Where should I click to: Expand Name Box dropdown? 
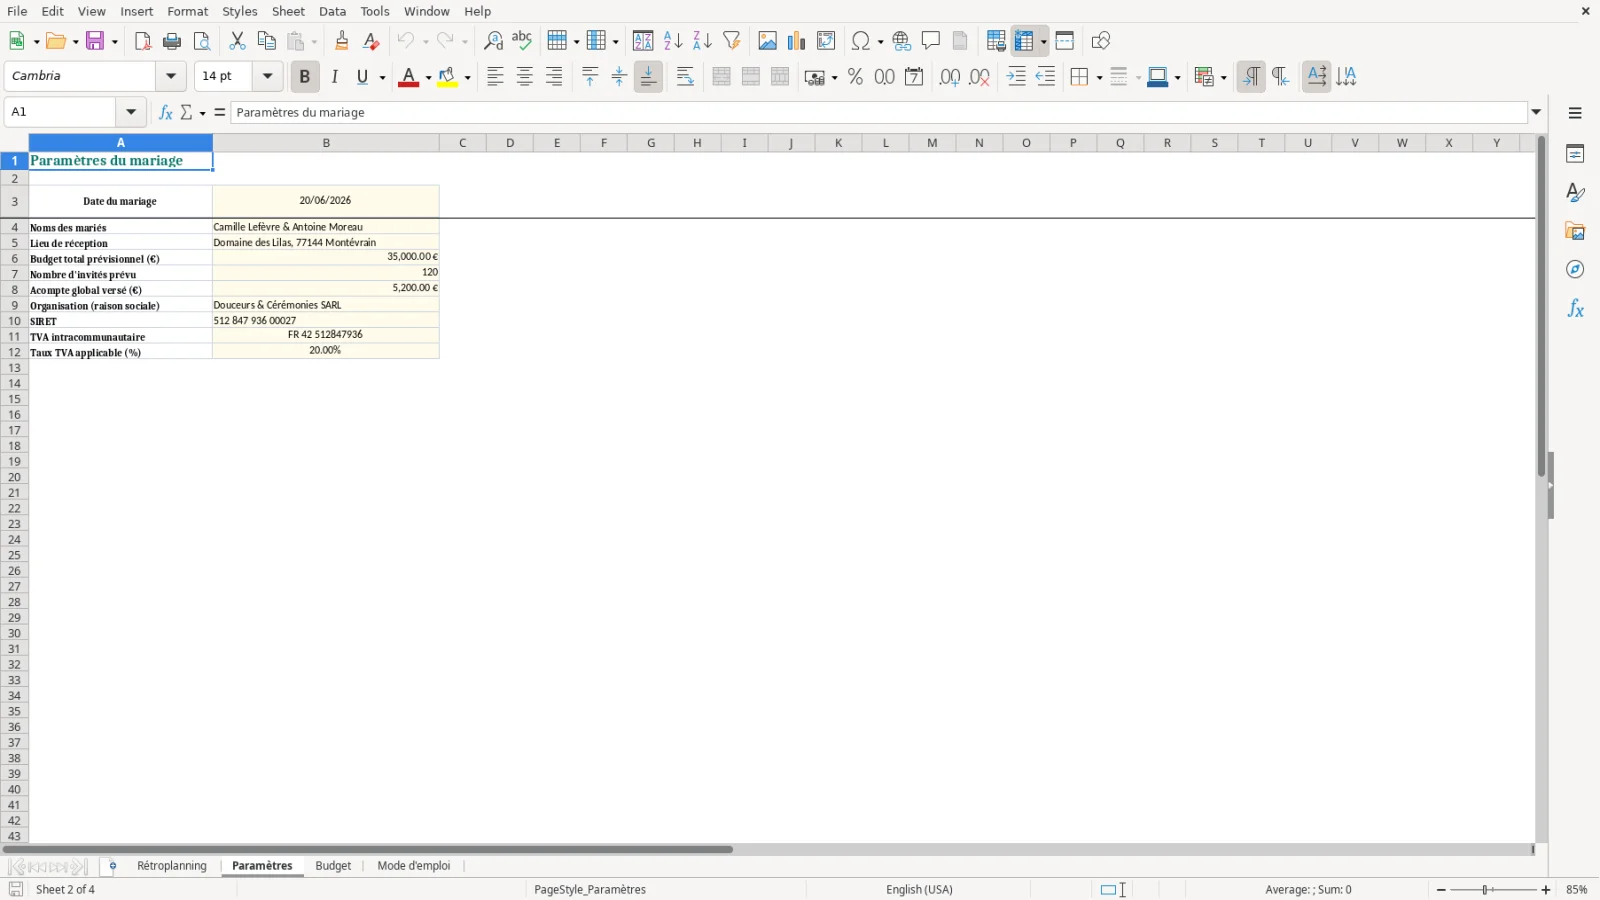[131, 112]
